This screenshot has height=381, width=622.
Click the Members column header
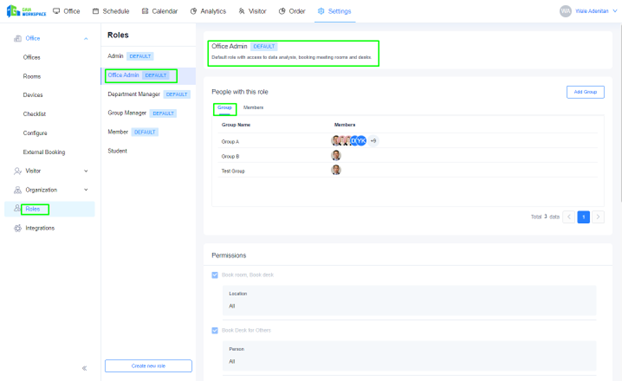[x=345, y=125]
